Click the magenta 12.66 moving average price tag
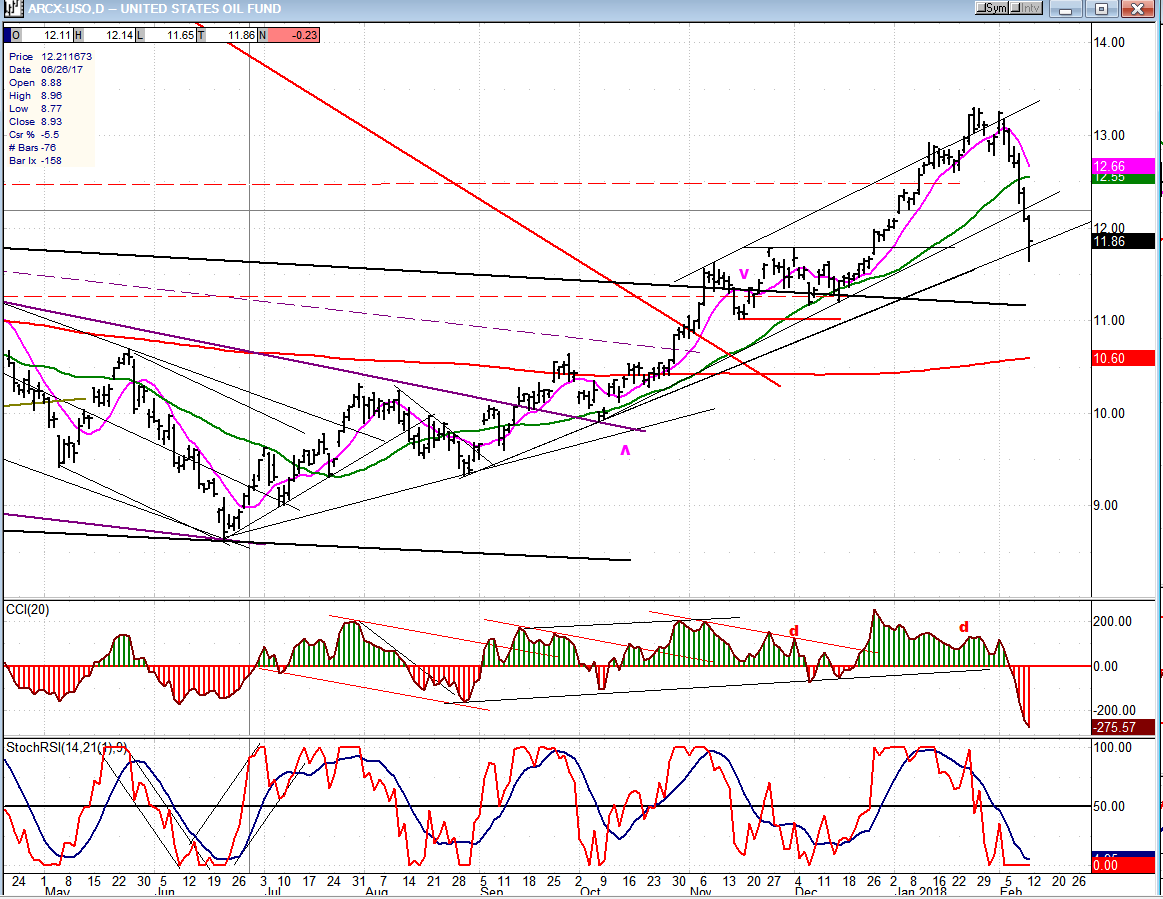 (1124, 166)
